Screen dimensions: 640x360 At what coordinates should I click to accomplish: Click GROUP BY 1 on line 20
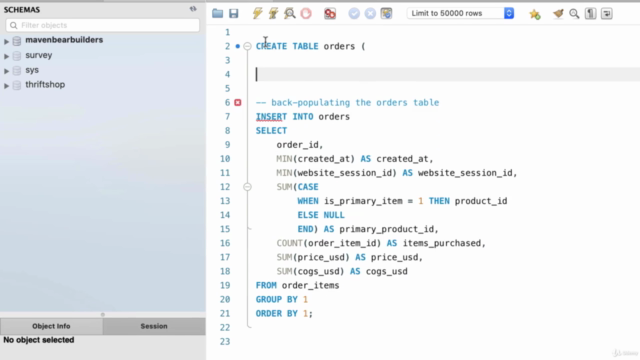click(282, 300)
